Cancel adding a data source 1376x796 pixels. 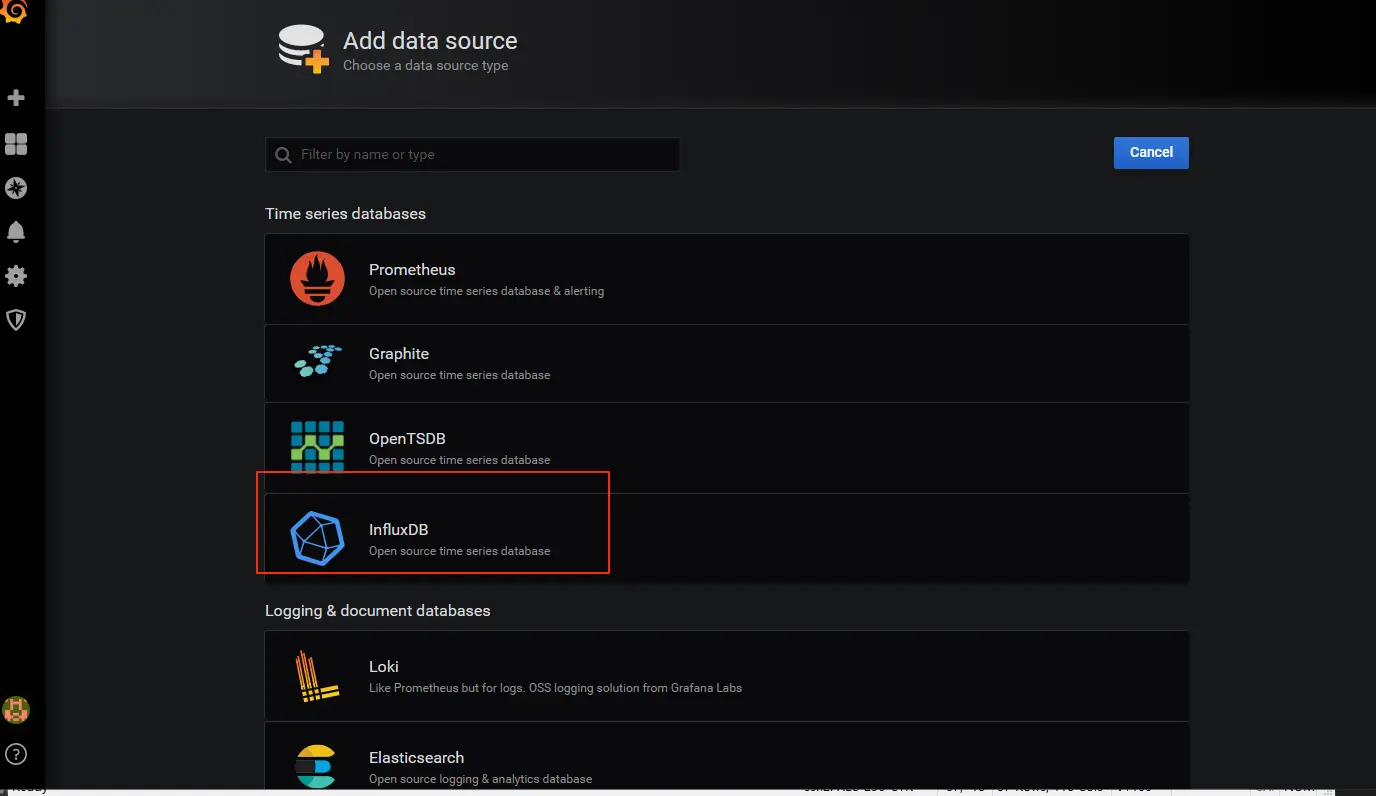[x=1151, y=153]
